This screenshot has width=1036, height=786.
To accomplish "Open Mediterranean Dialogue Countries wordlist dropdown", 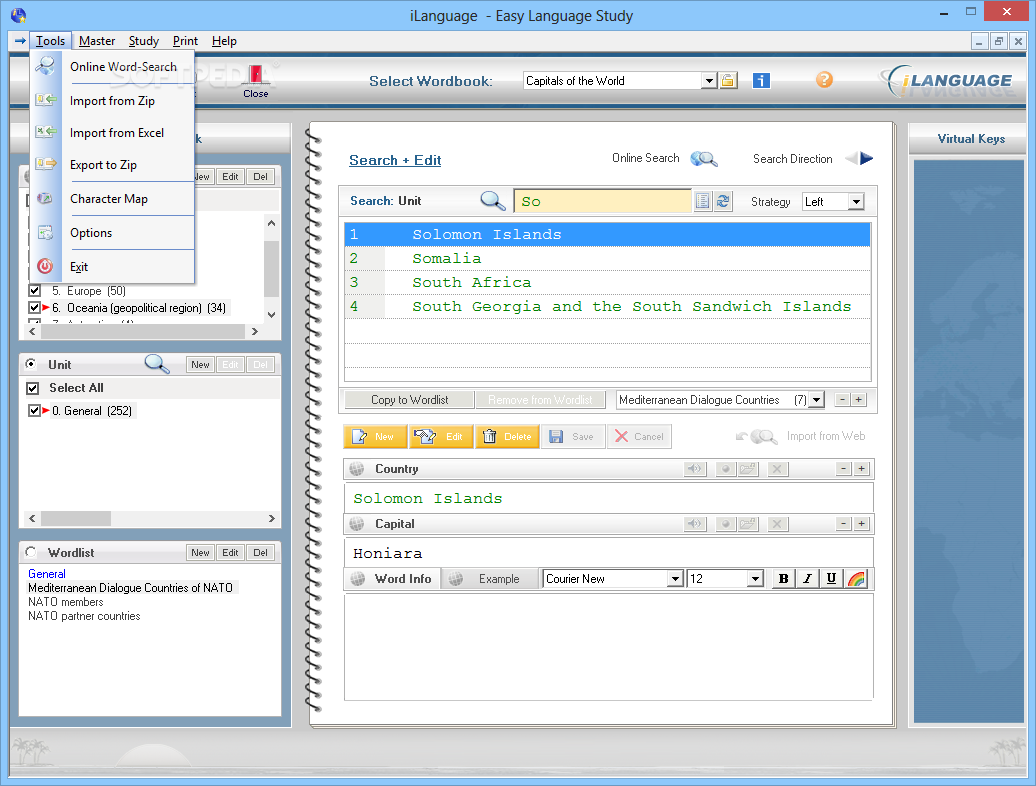I will pyautogui.click(x=817, y=400).
